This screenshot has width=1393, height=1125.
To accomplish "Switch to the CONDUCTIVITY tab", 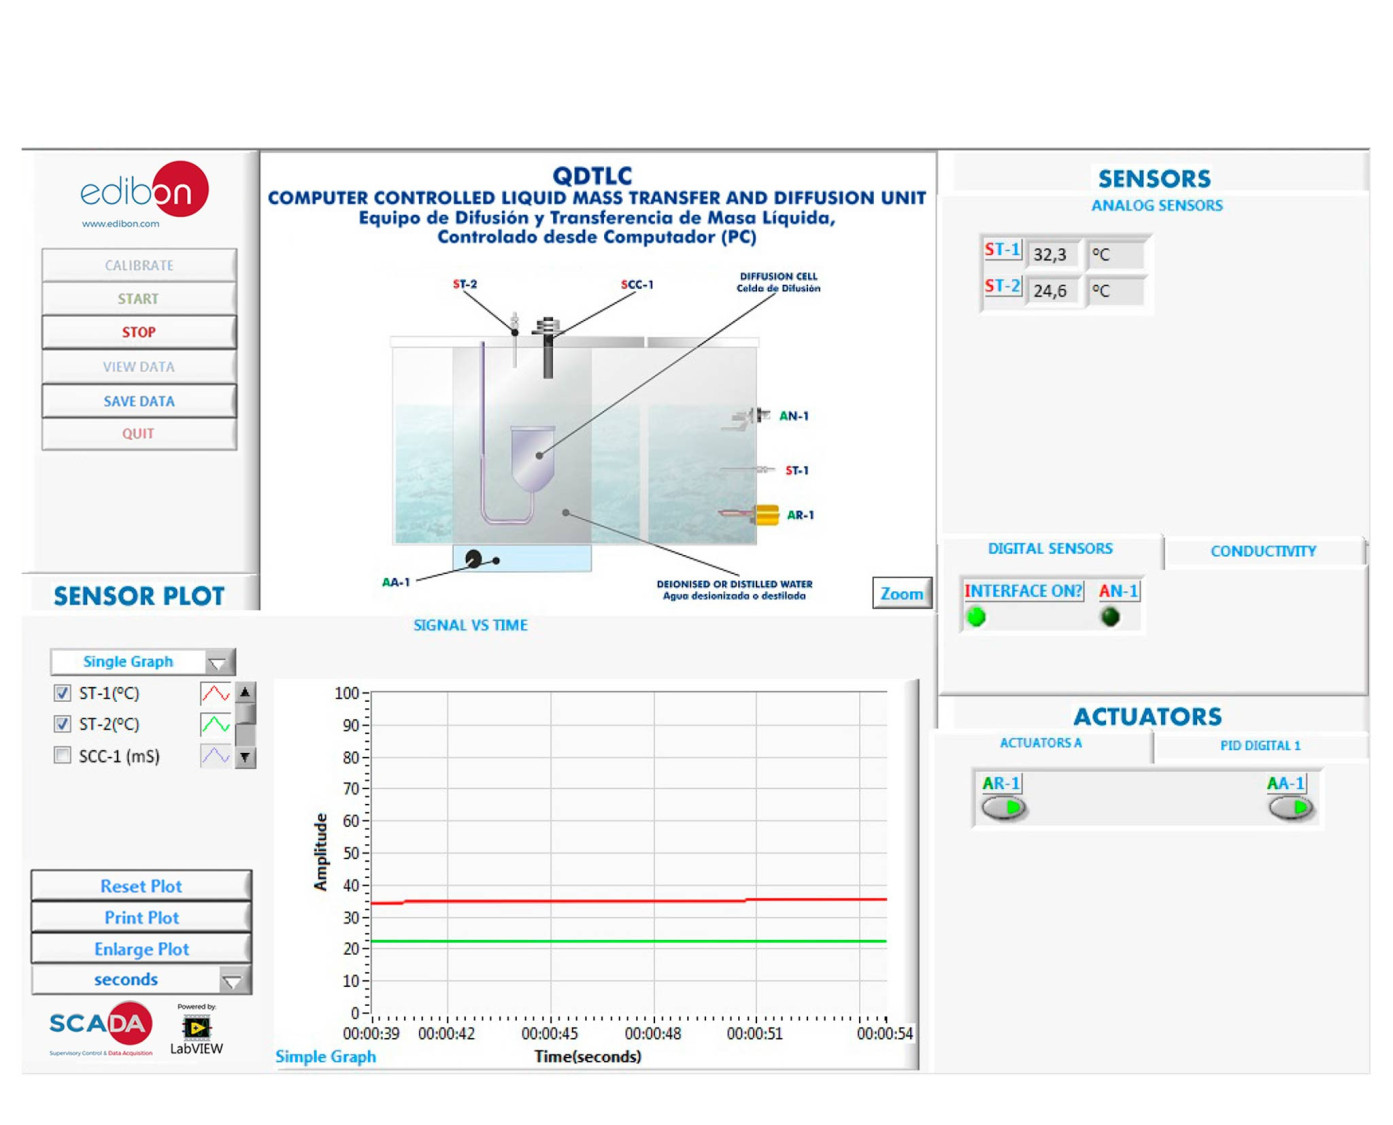I will [x=1263, y=551].
